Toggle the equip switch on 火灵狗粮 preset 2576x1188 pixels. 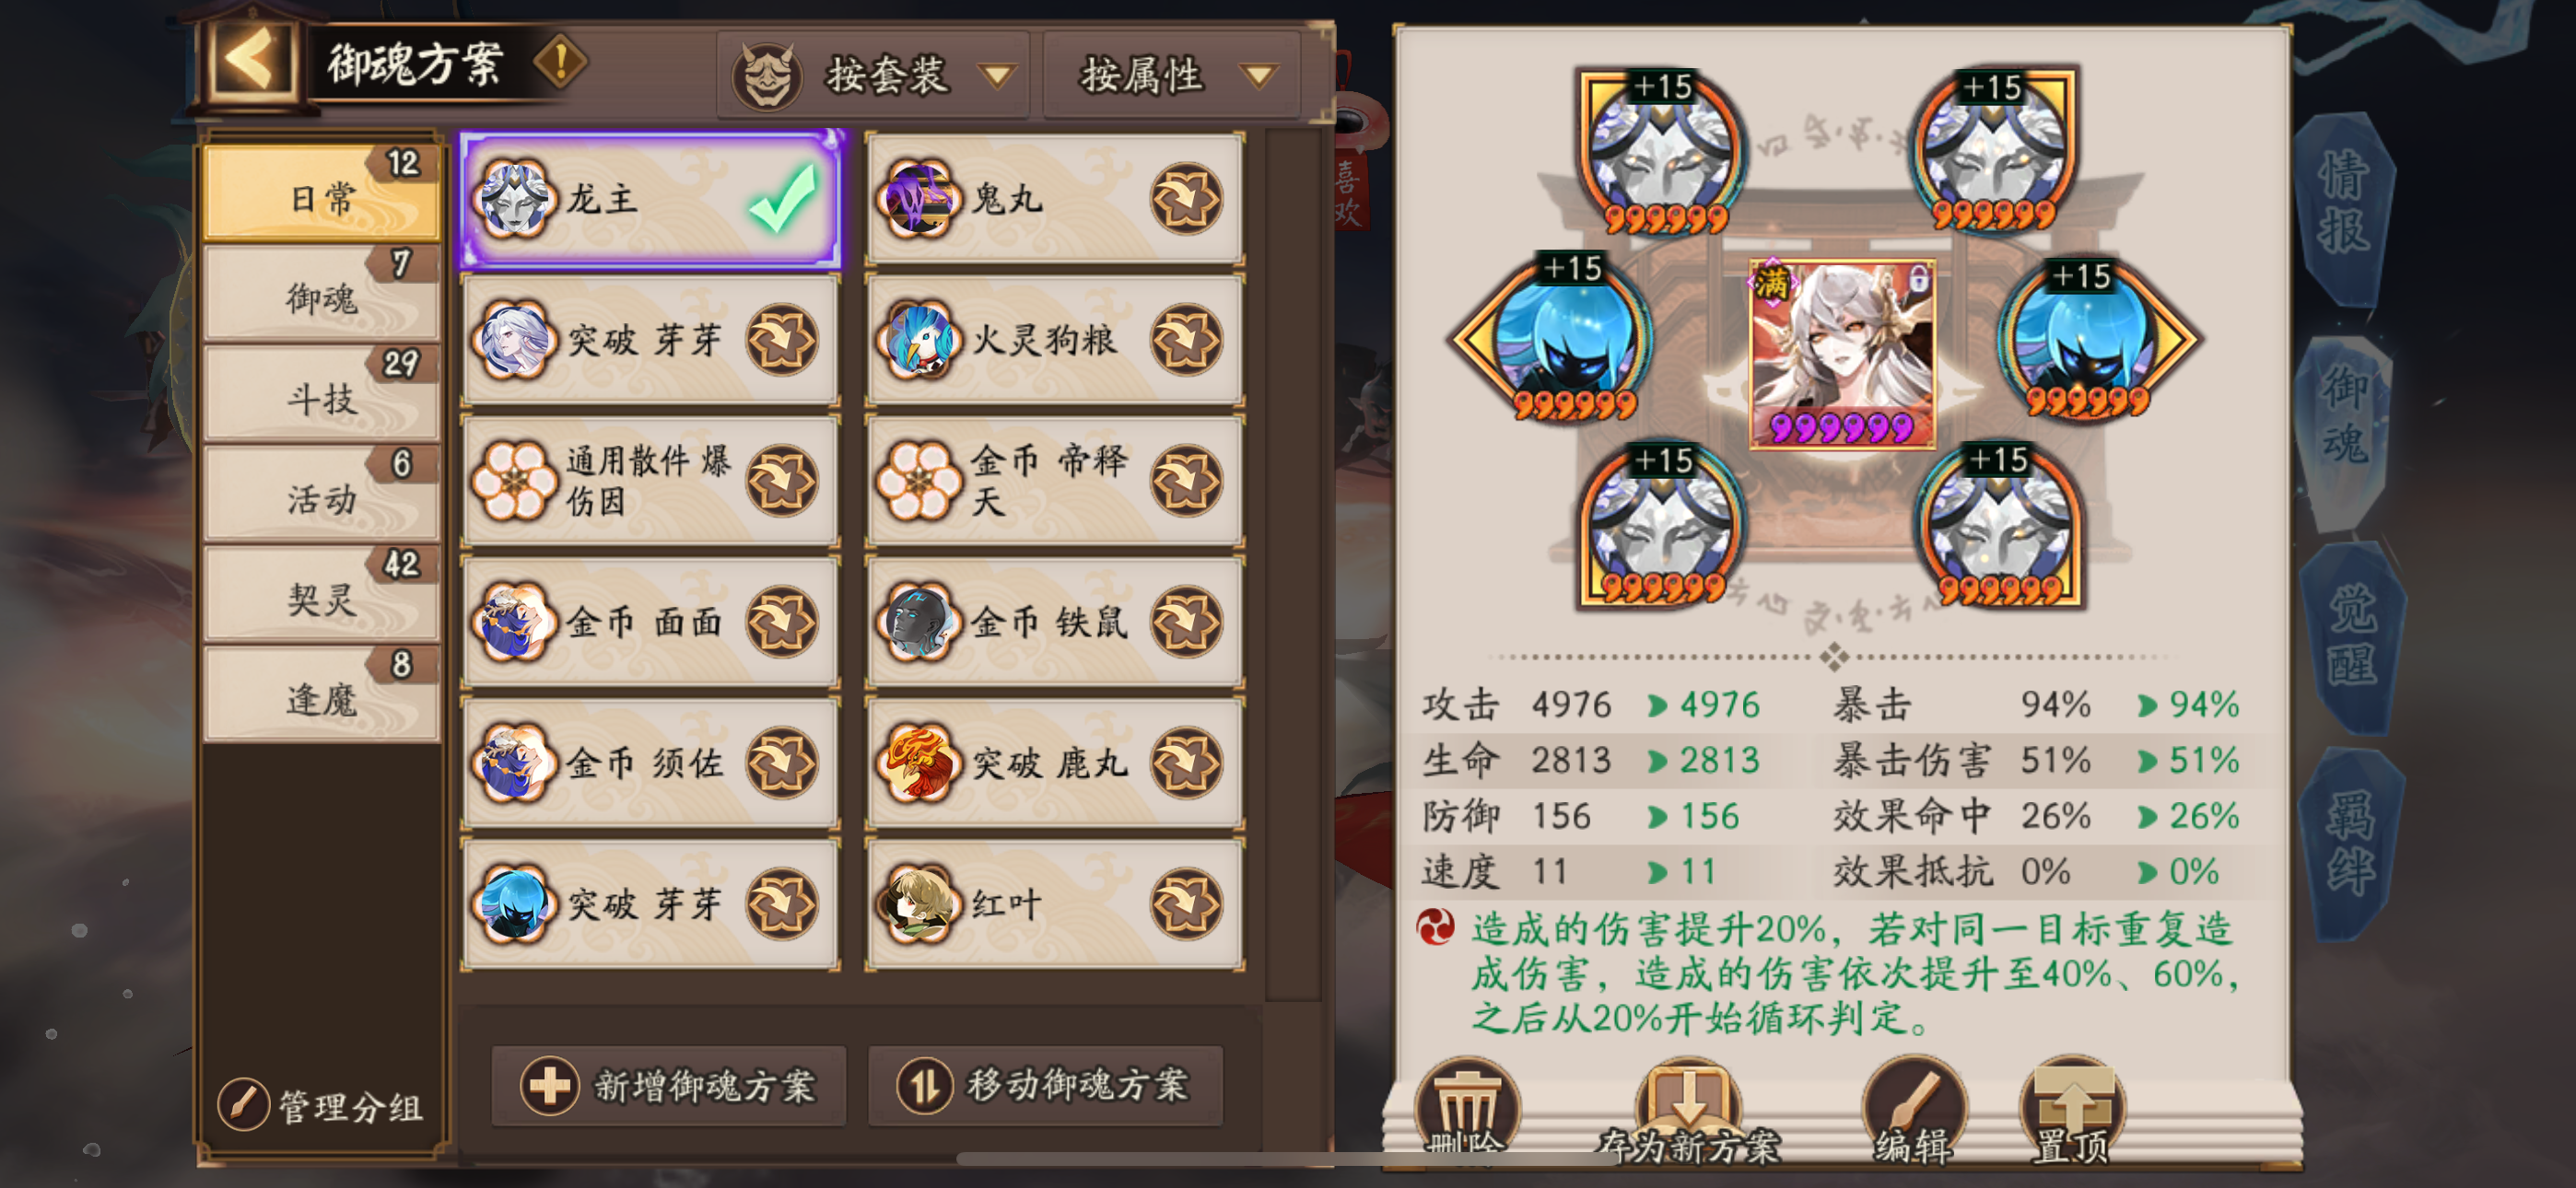pyautogui.click(x=1186, y=340)
